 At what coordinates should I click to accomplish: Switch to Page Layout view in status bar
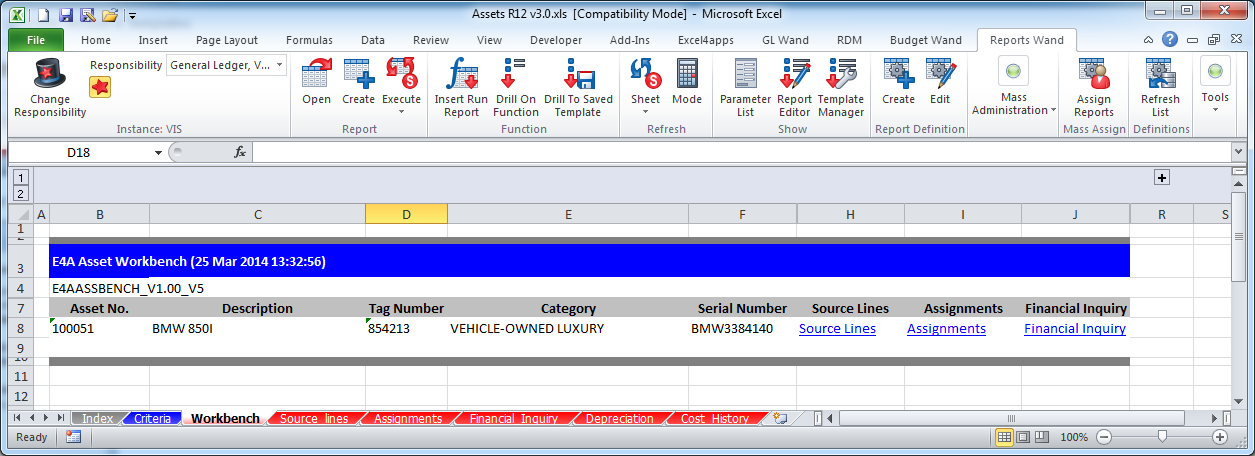pyautogui.click(x=1023, y=437)
